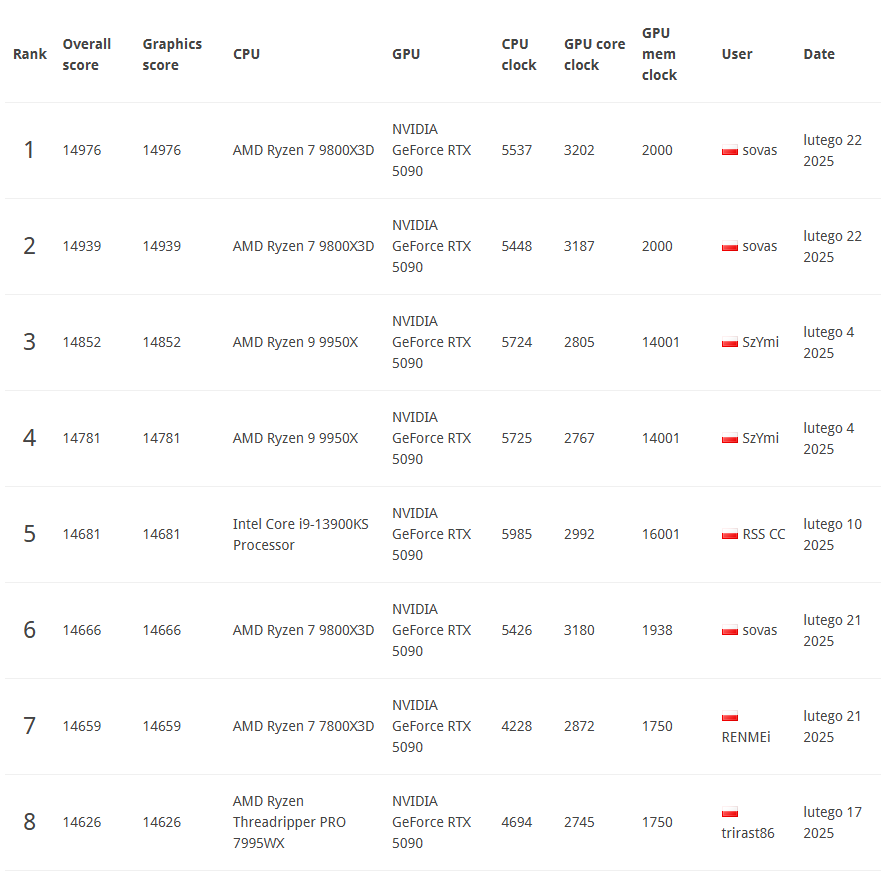893x876 pixels.
Task: Sort by Overall score column header
Action: (x=86, y=54)
